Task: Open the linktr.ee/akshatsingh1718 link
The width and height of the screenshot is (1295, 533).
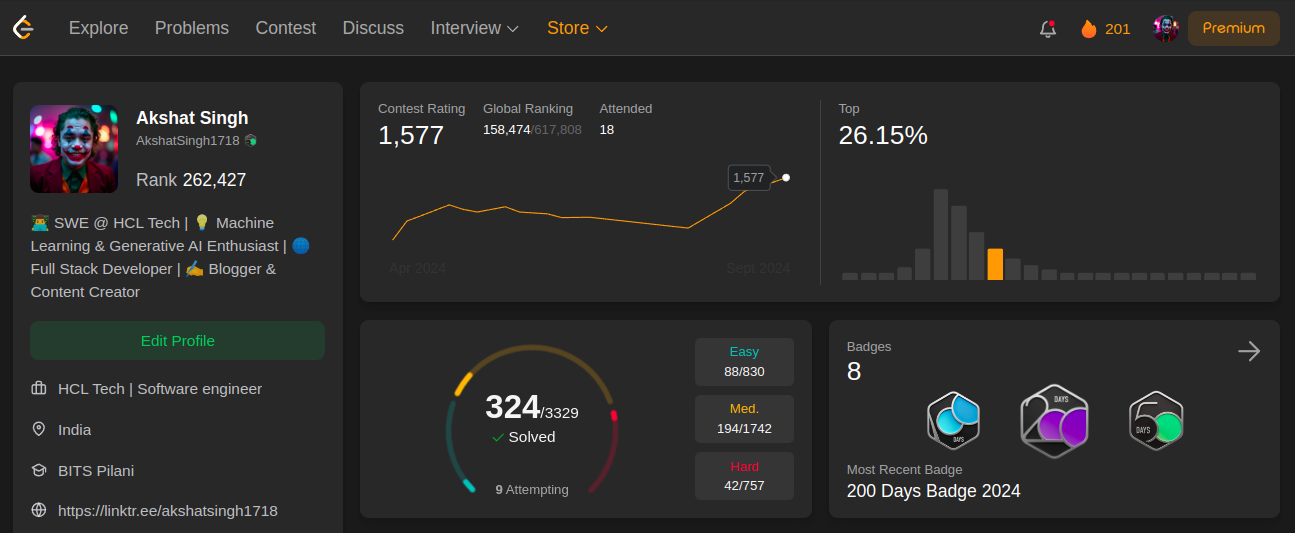Action: pos(168,510)
